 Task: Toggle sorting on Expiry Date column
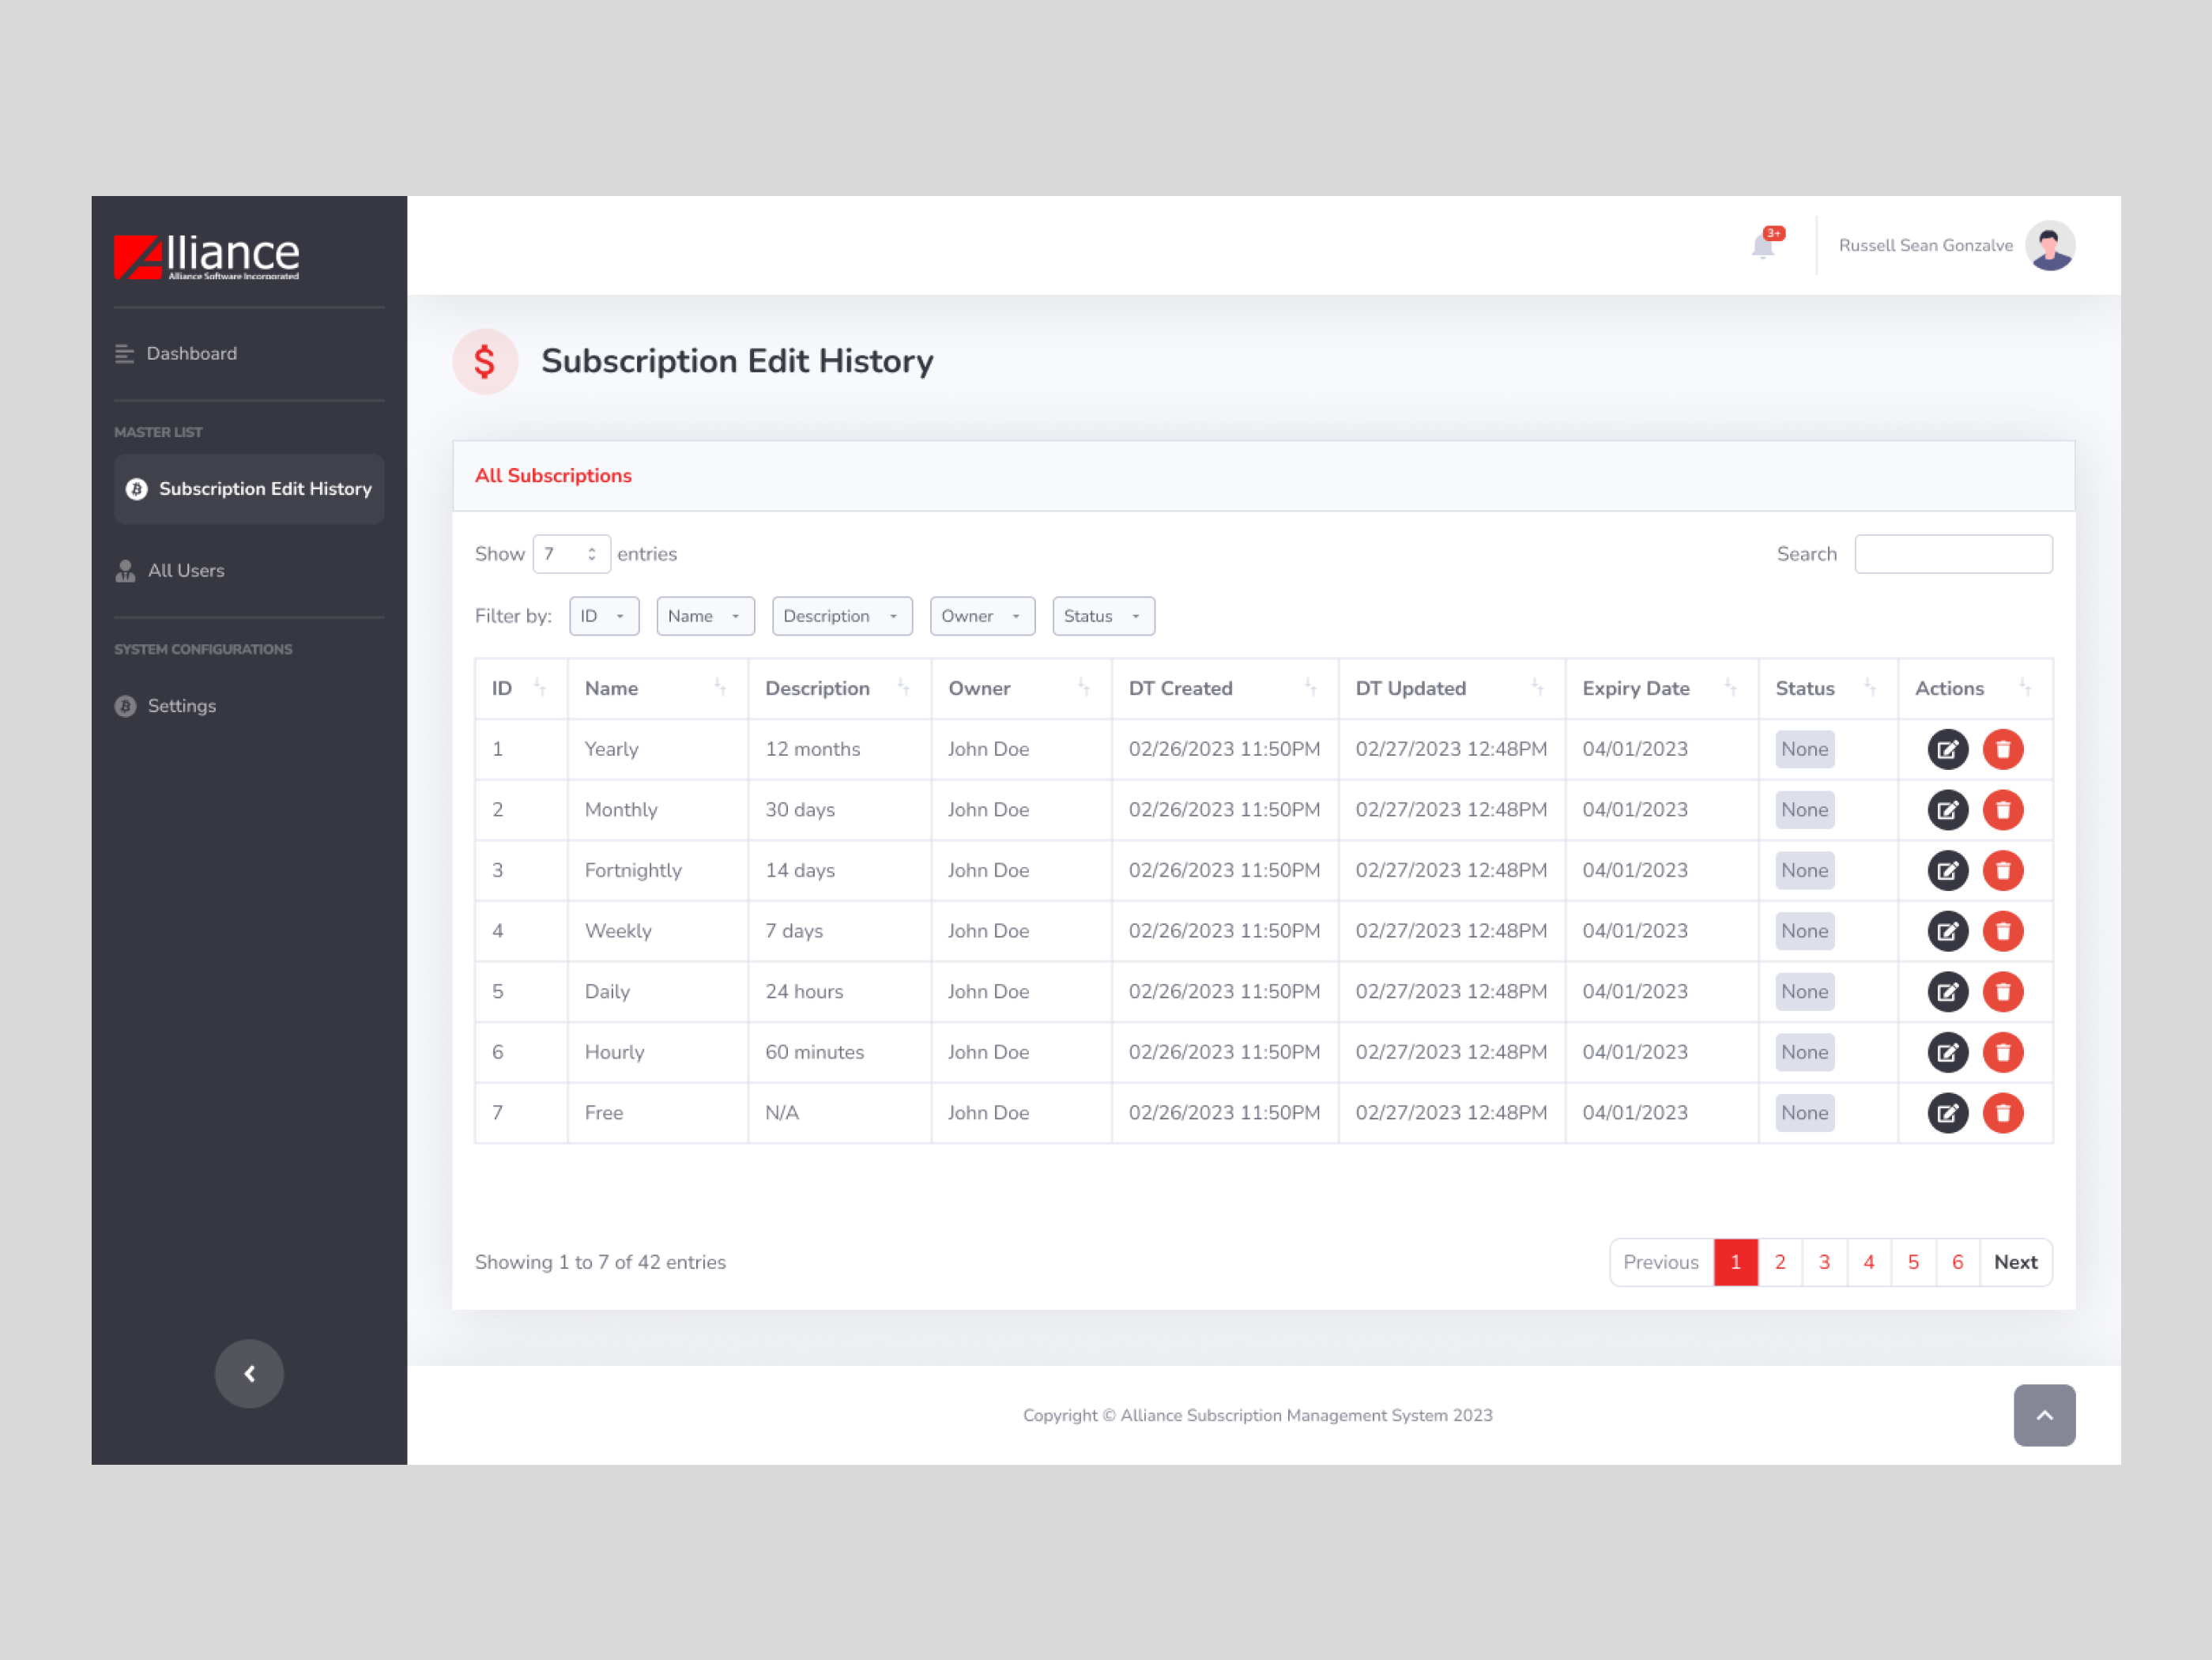click(1730, 688)
